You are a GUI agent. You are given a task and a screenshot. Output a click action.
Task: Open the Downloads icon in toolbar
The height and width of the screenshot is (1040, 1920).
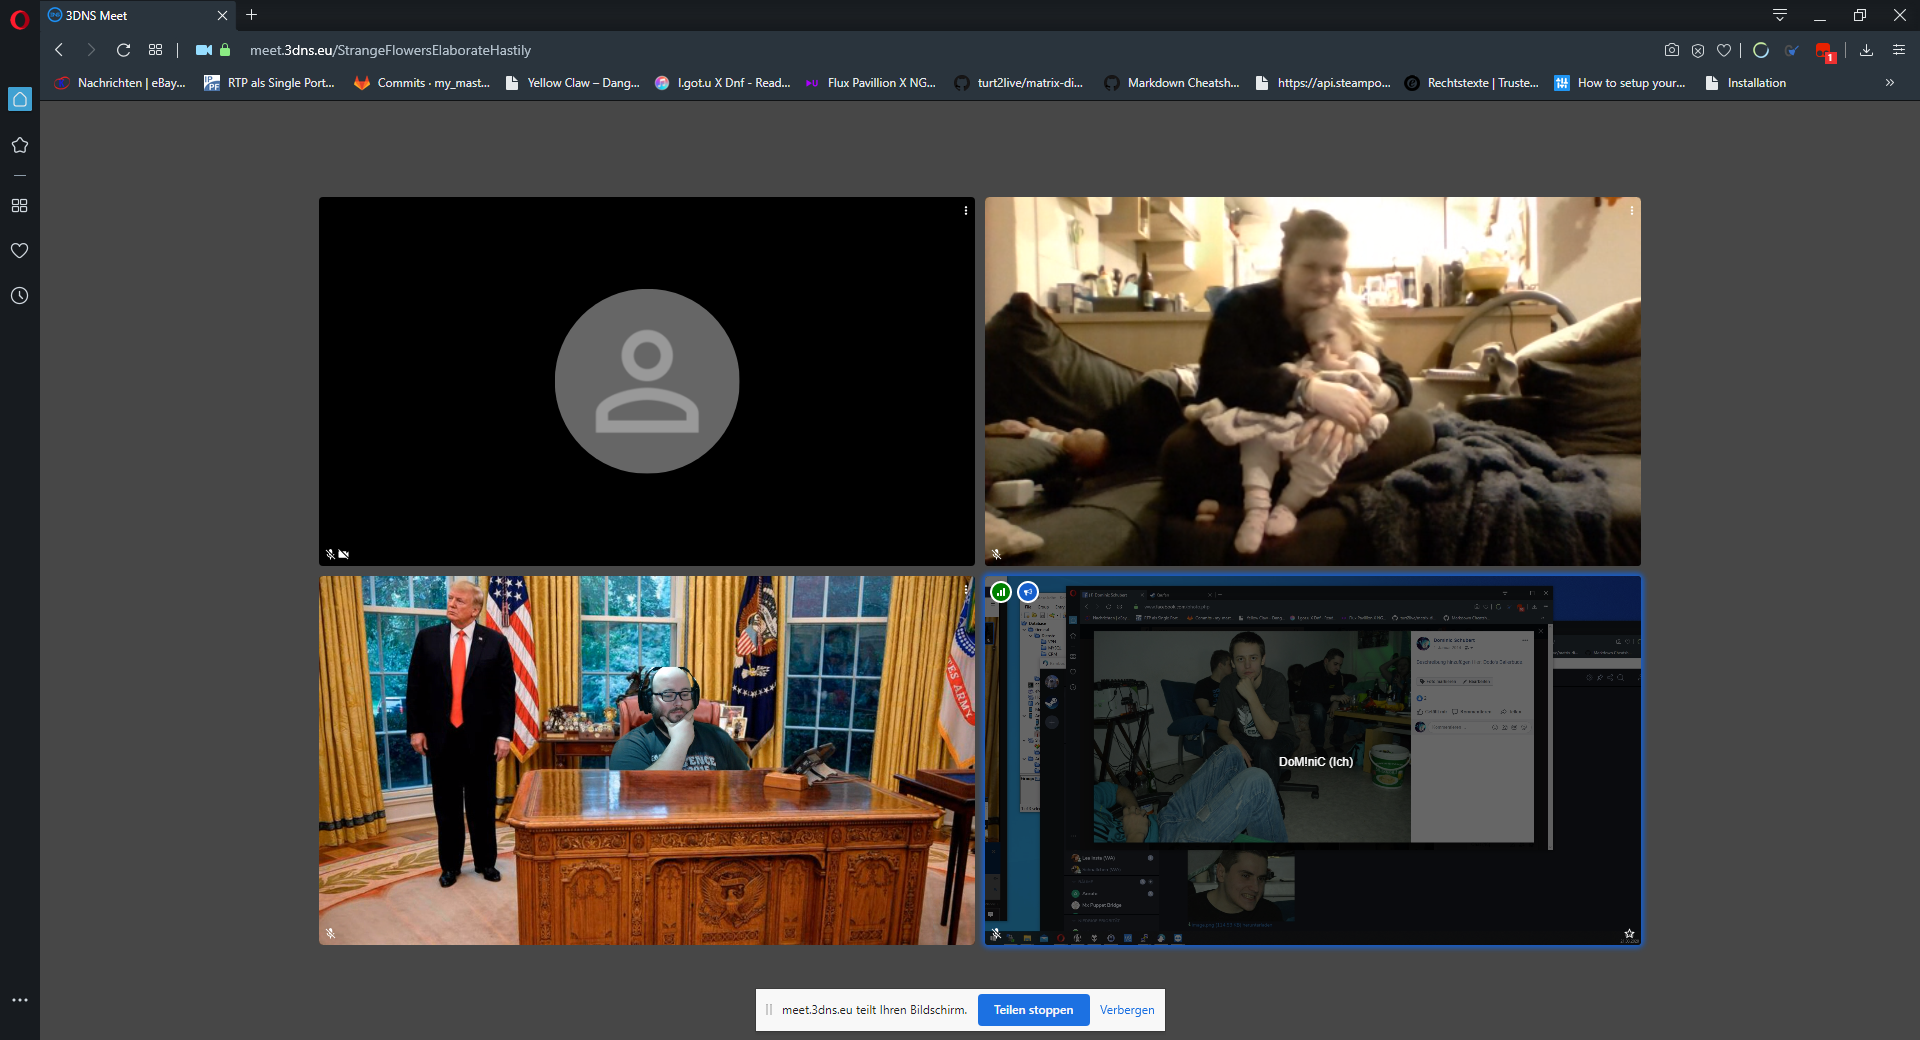coord(1866,50)
